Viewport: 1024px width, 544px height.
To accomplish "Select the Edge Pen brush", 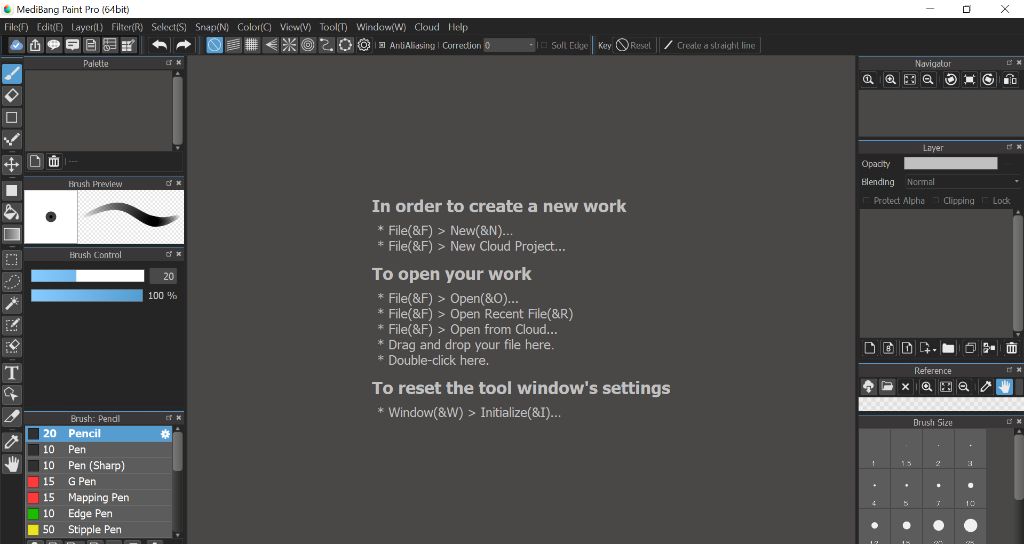I will (99, 513).
